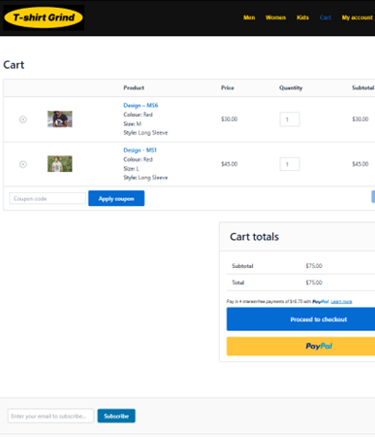The width and height of the screenshot is (375, 437).
Task: Focus the MS6 quantity field
Action: (x=290, y=119)
